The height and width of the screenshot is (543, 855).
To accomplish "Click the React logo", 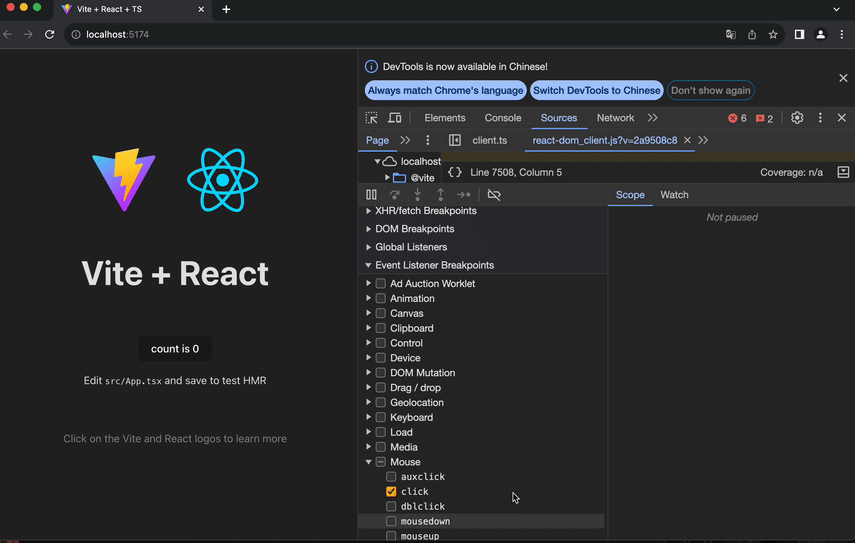I will click(222, 179).
